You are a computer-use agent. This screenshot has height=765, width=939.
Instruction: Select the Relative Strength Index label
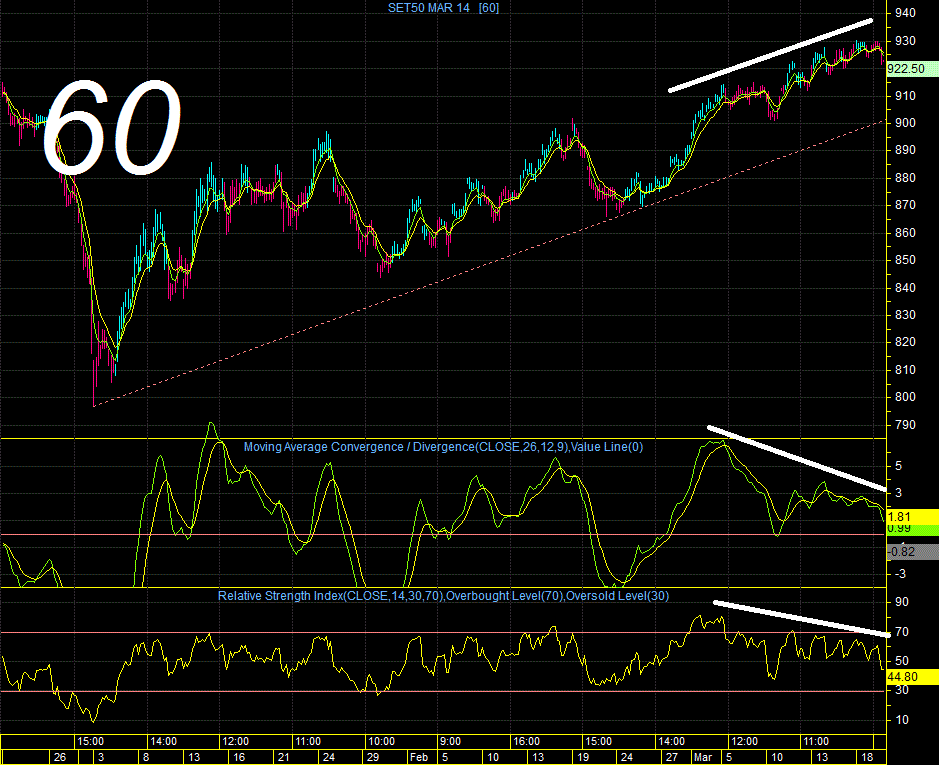click(443, 596)
